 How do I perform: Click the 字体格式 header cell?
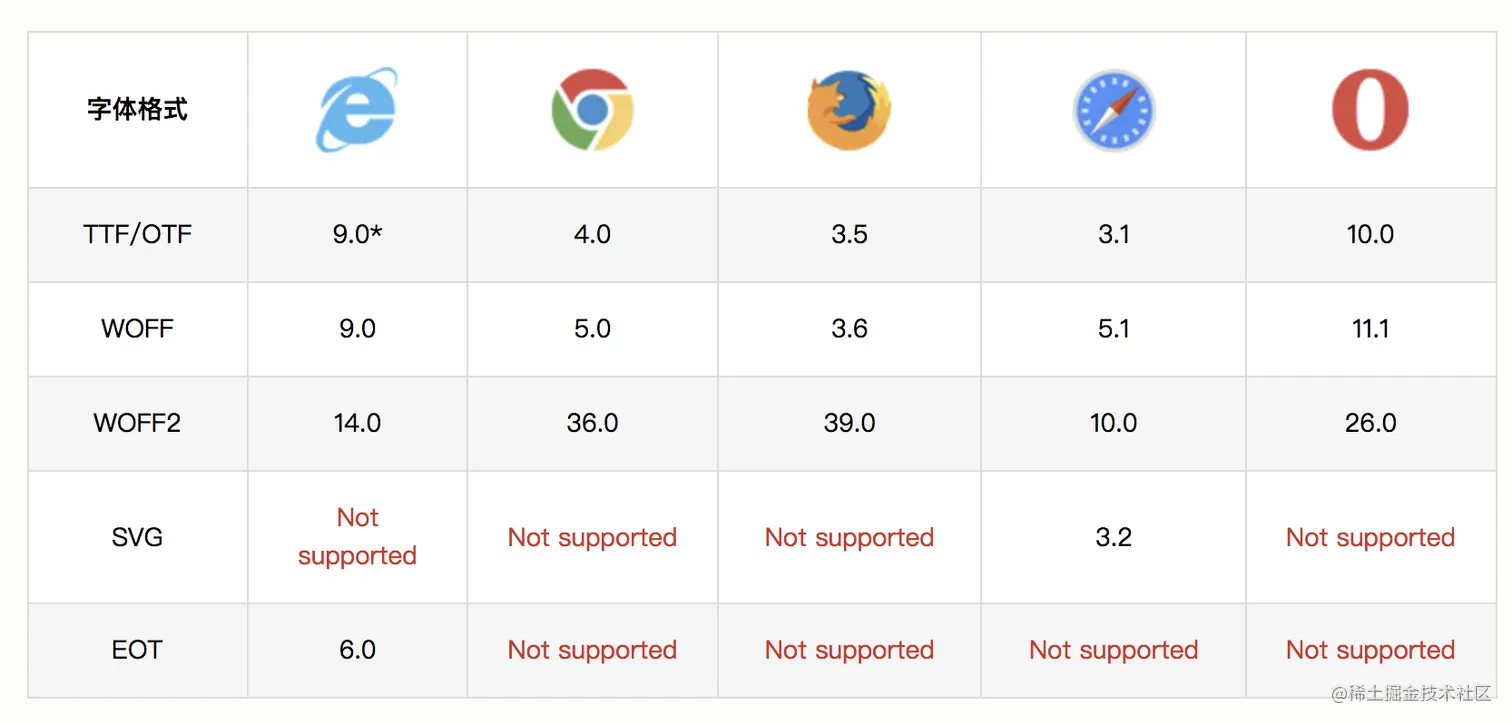137,110
